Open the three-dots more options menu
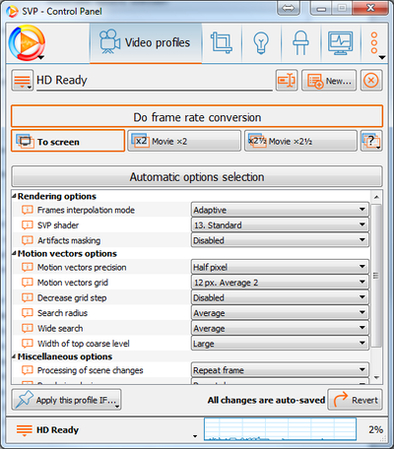Image resolution: width=394 pixels, height=449 pixels. (375, 43)
